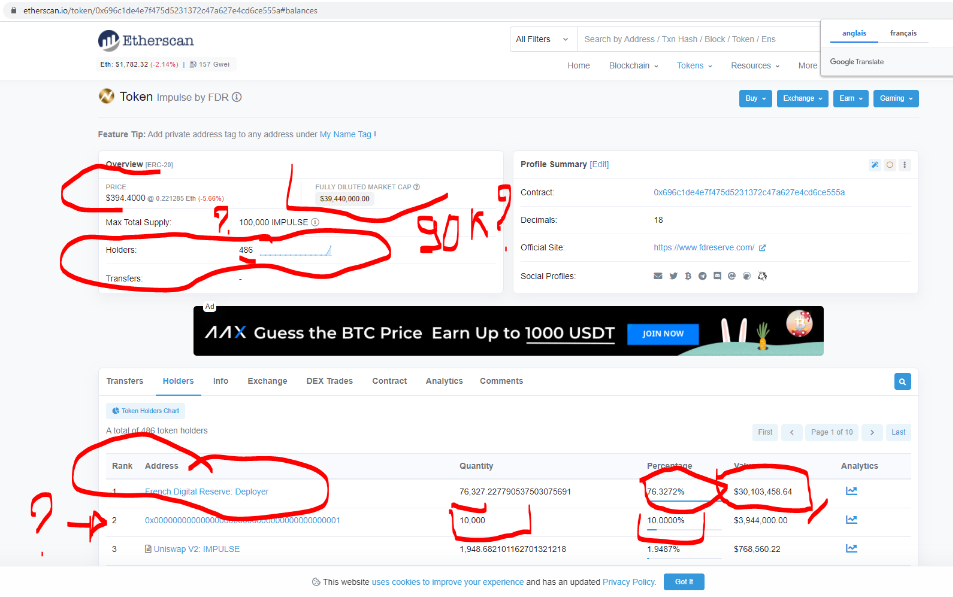
Task: Click external link icon beside fdreserve.com
Action: click(762, 247)
